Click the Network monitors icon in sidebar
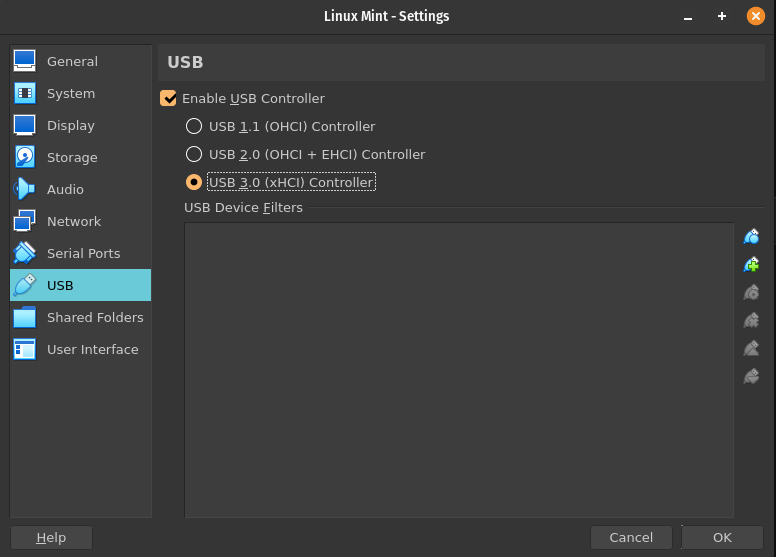 pos(24,221)
